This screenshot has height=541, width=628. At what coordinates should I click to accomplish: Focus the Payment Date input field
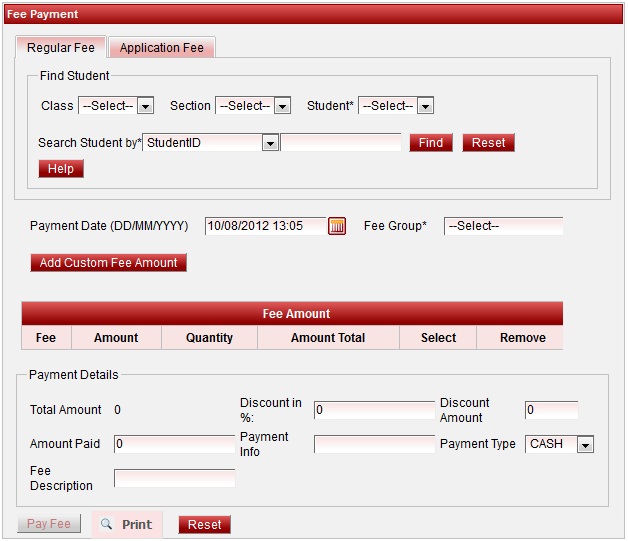266,226
